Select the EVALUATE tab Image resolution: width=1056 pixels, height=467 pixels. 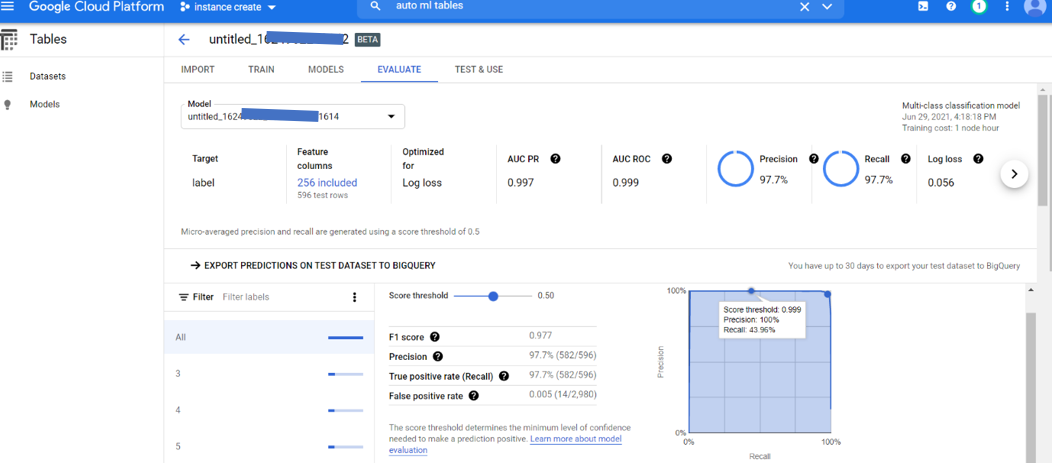(399, 69)
